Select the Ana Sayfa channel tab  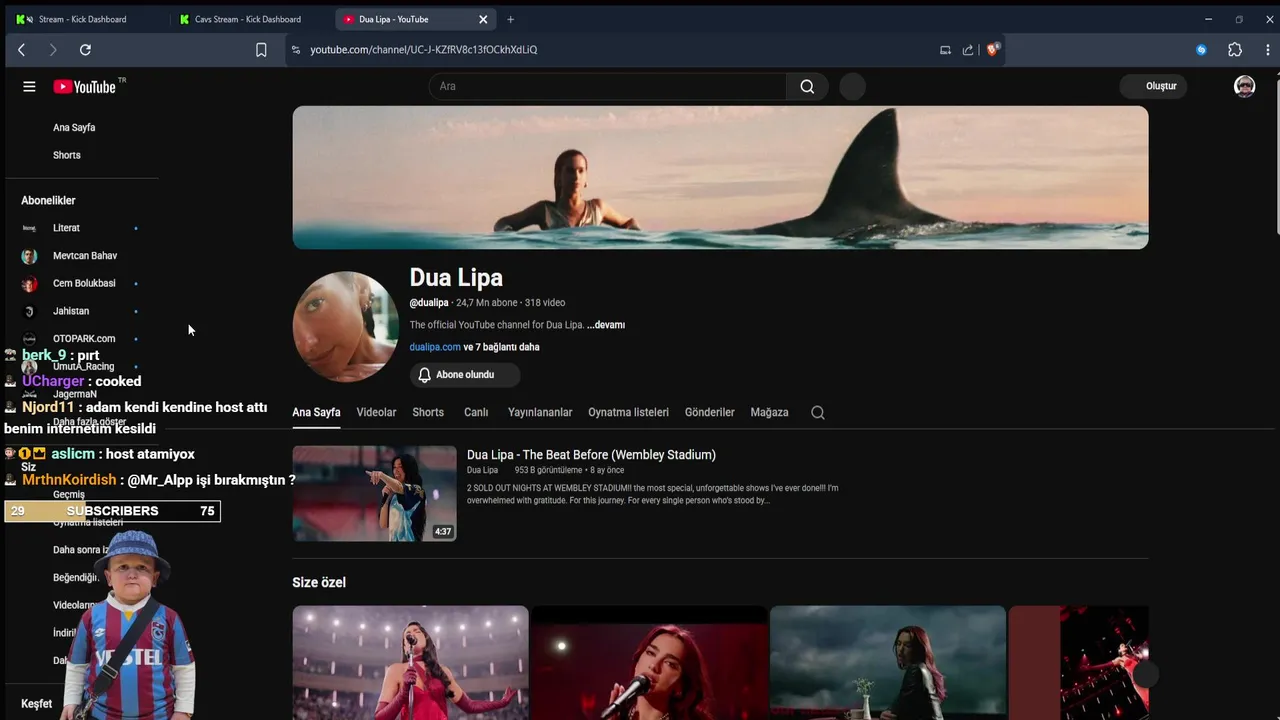pyautogui.click(x=316, y=412)
